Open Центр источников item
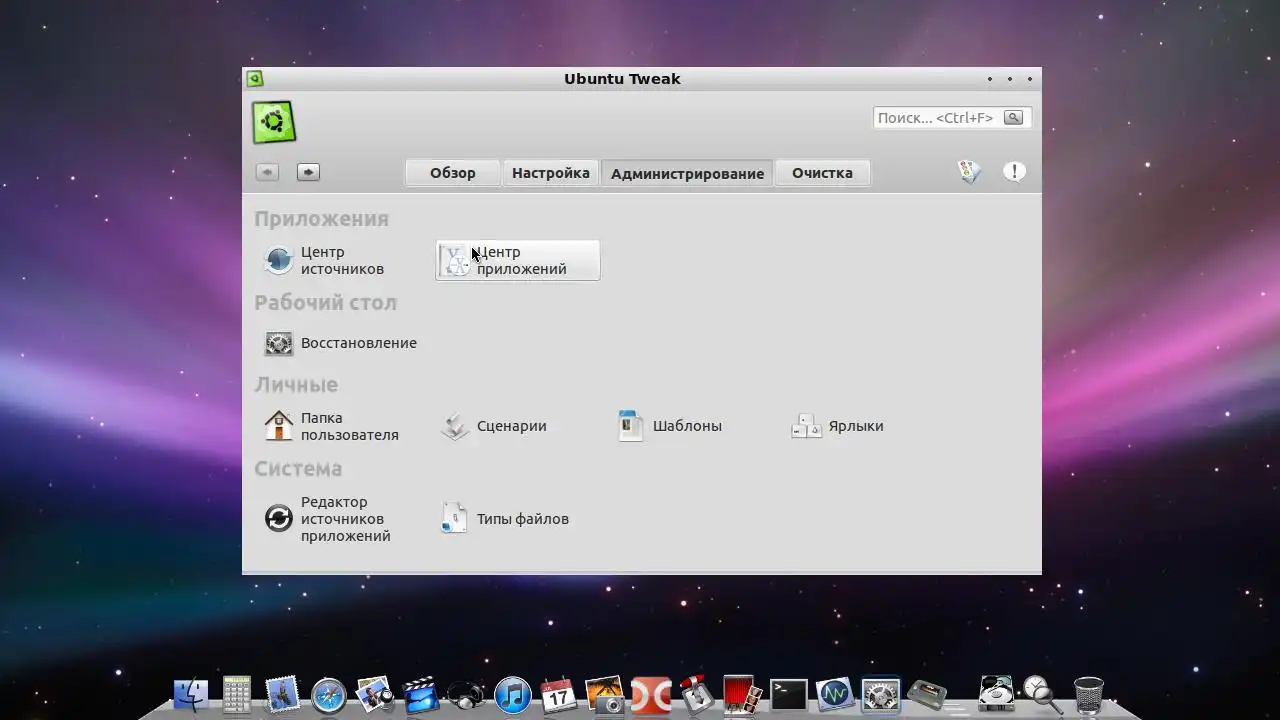1280x720 pixels. (x=324, y=260)
